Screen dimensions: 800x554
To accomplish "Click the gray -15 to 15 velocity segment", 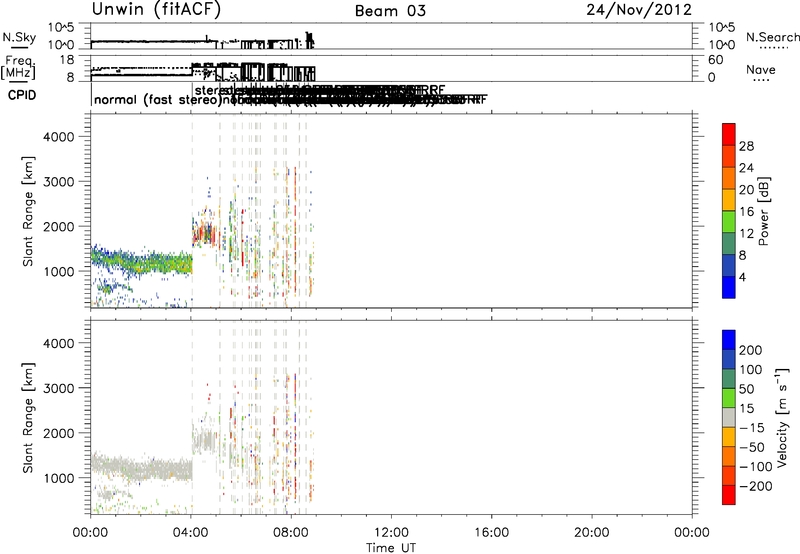I will [x=729, y=418].
